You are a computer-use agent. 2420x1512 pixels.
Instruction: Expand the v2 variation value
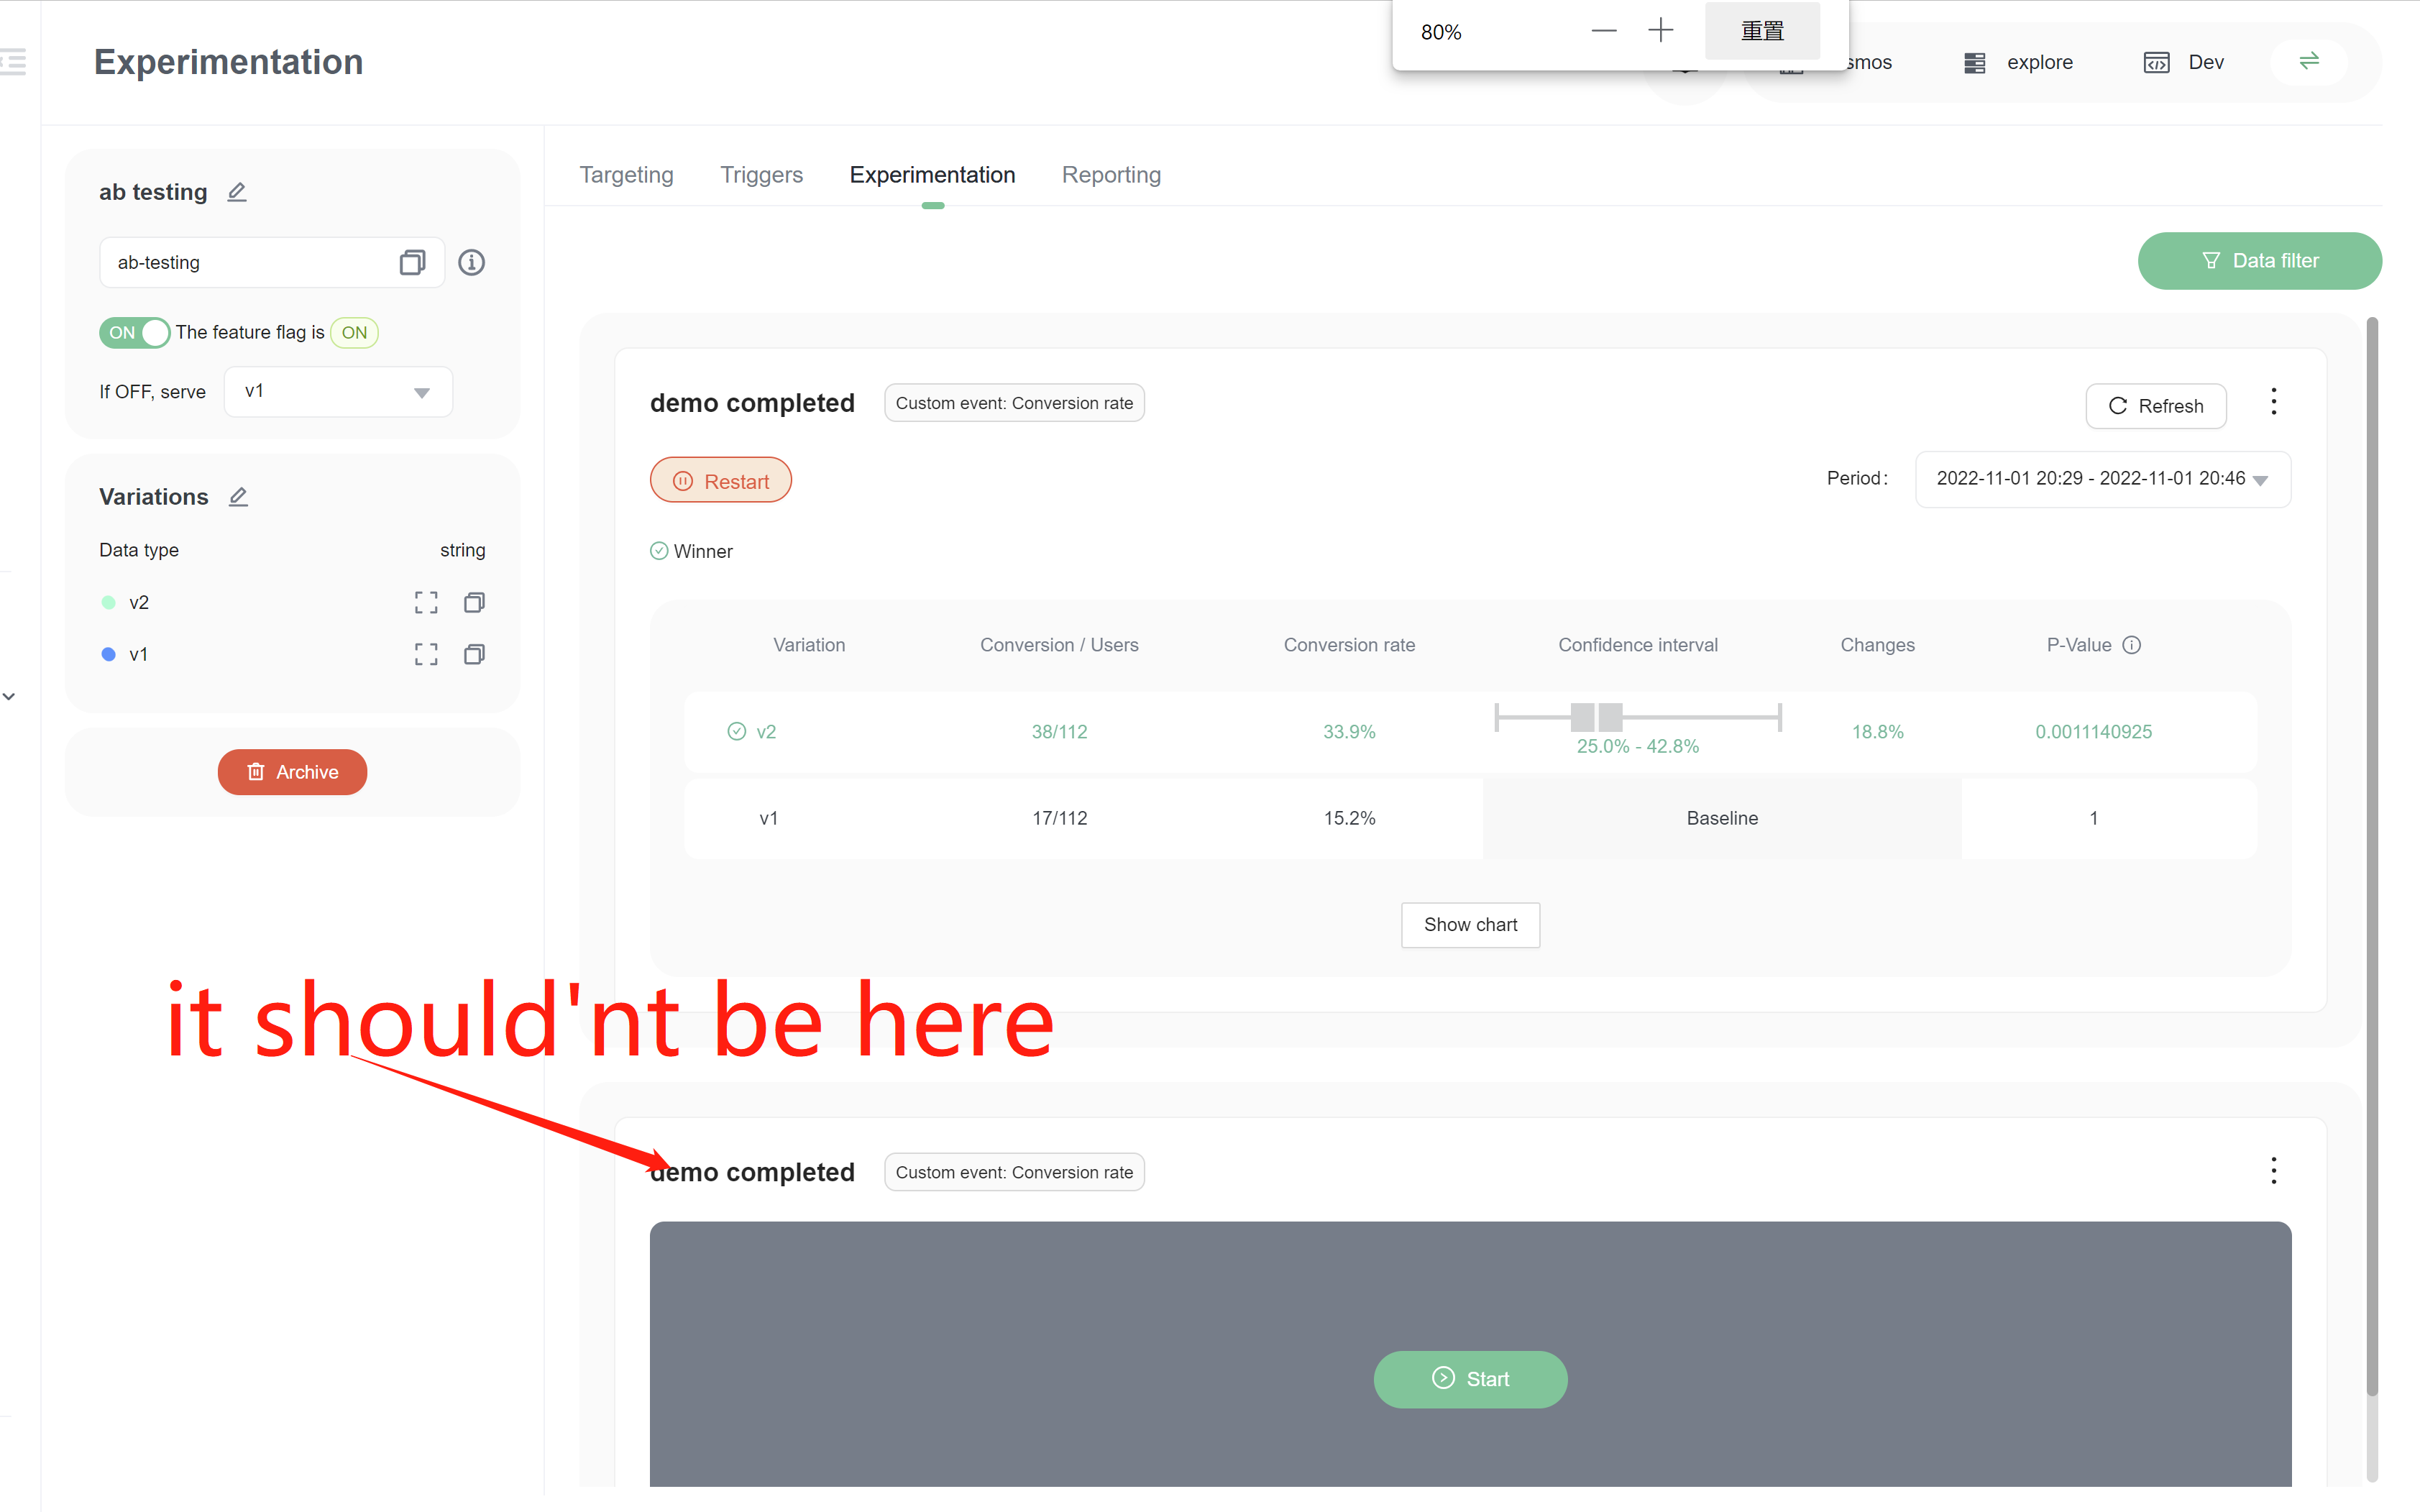coord(425,602)
